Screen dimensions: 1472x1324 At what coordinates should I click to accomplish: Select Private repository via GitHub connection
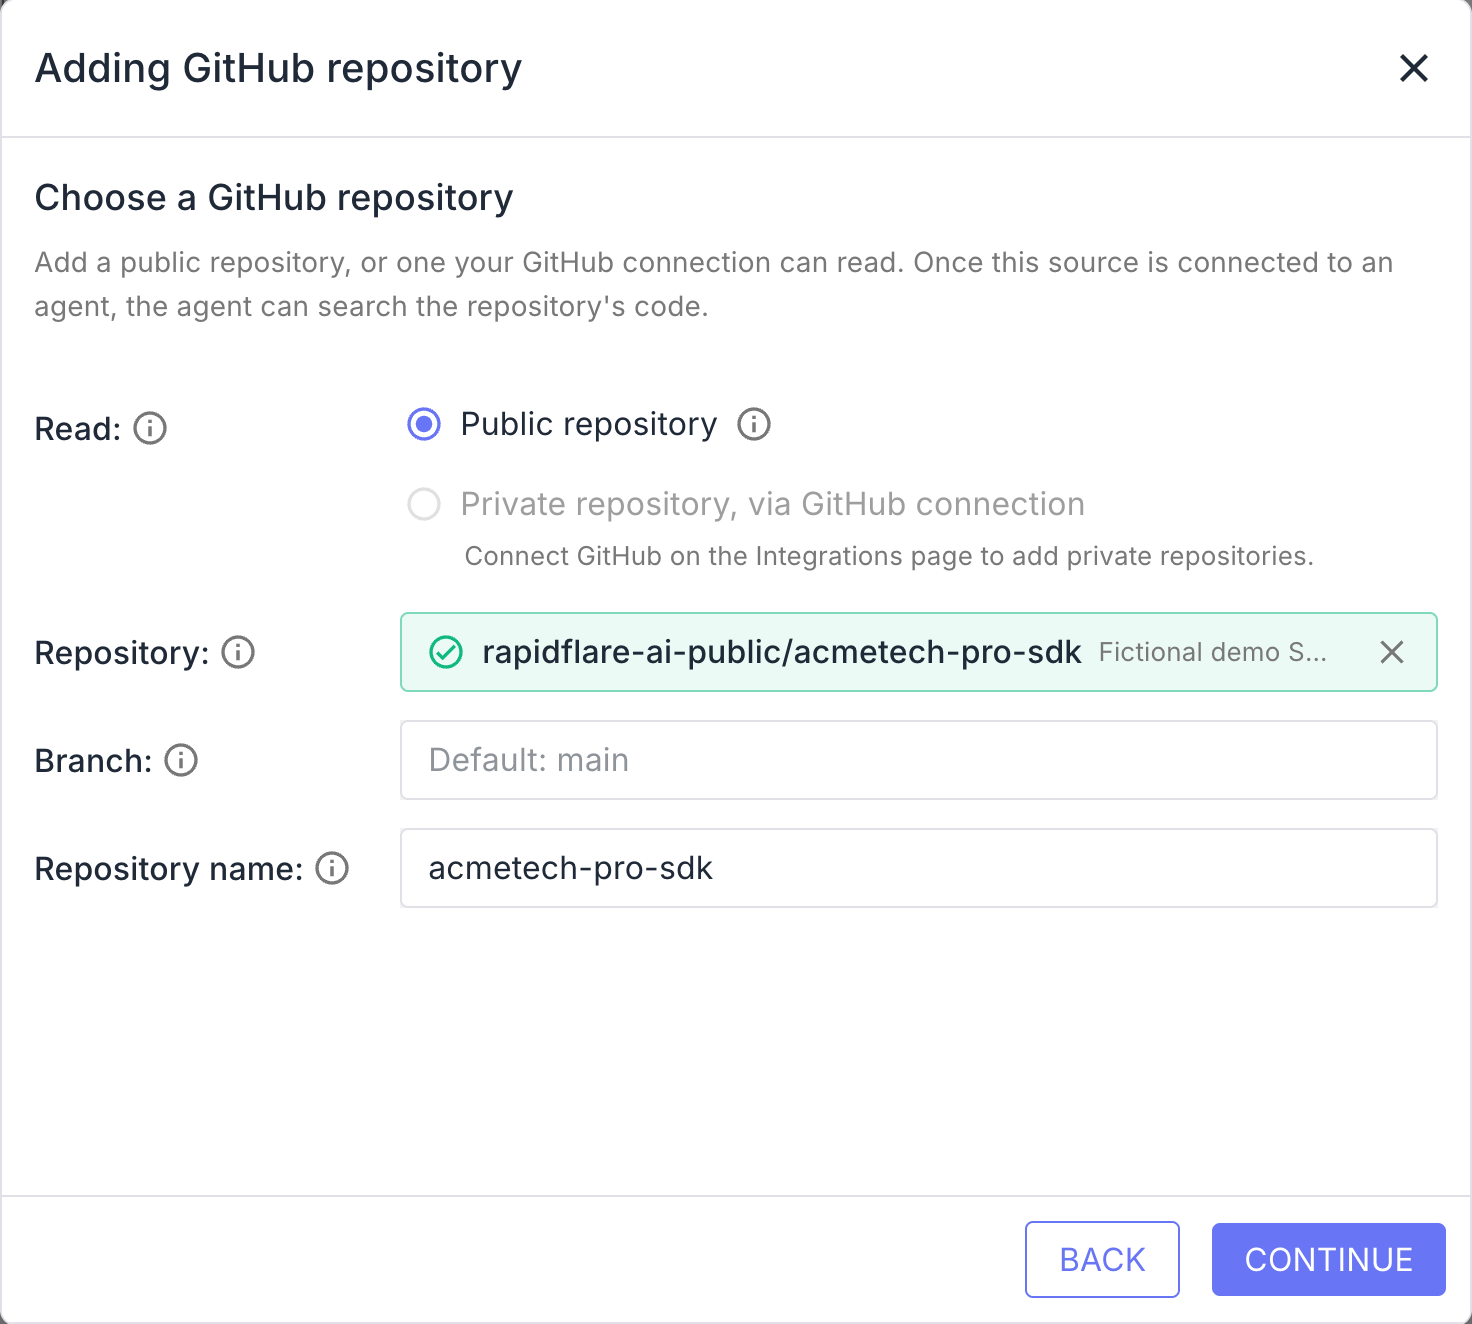pyautogui.click(x=424, y=504)
